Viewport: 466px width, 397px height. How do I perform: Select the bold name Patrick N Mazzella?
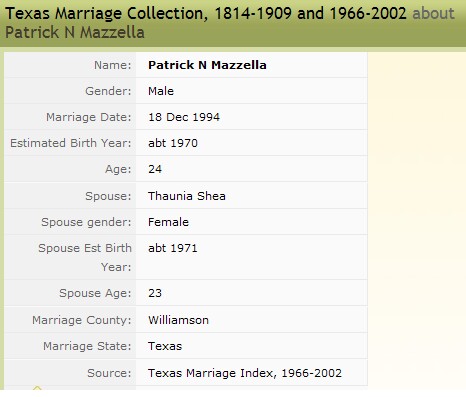207,65
